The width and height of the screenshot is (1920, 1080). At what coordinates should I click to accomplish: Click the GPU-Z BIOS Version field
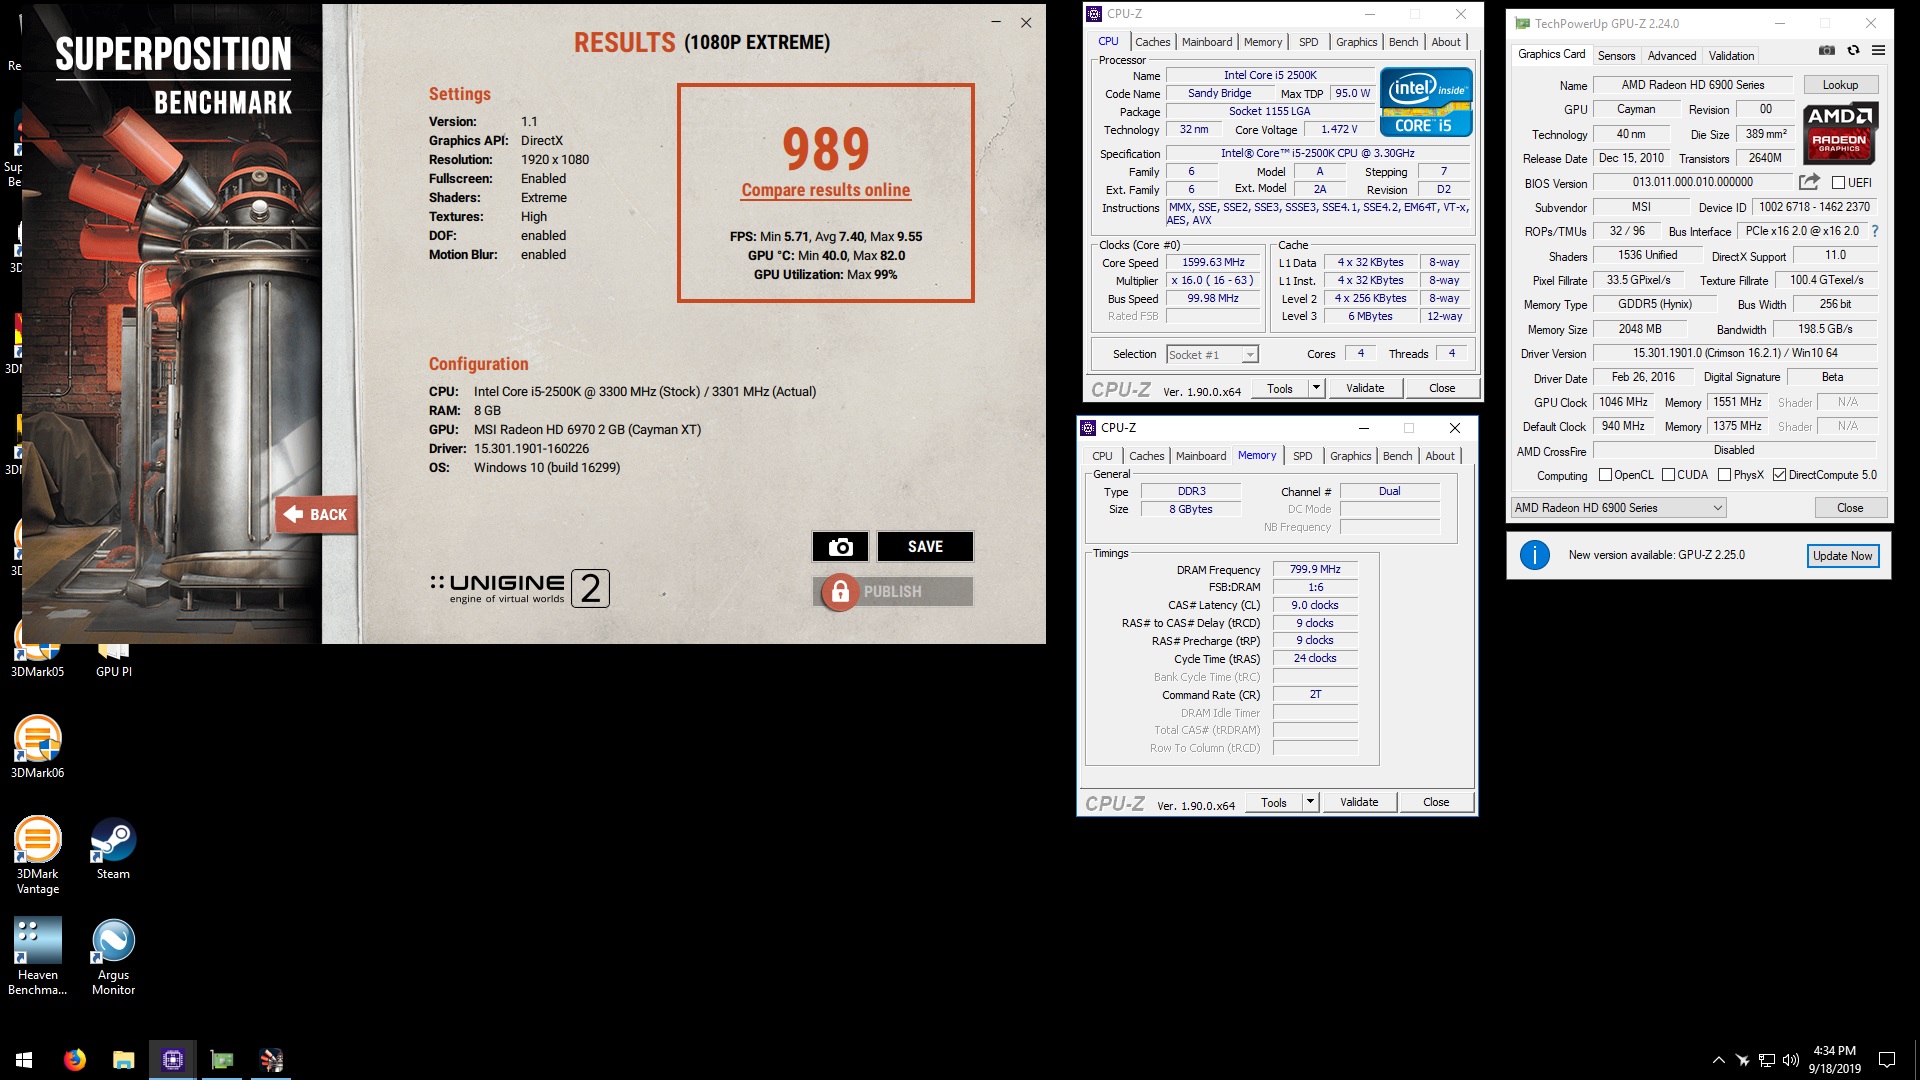click(1693, 182)
